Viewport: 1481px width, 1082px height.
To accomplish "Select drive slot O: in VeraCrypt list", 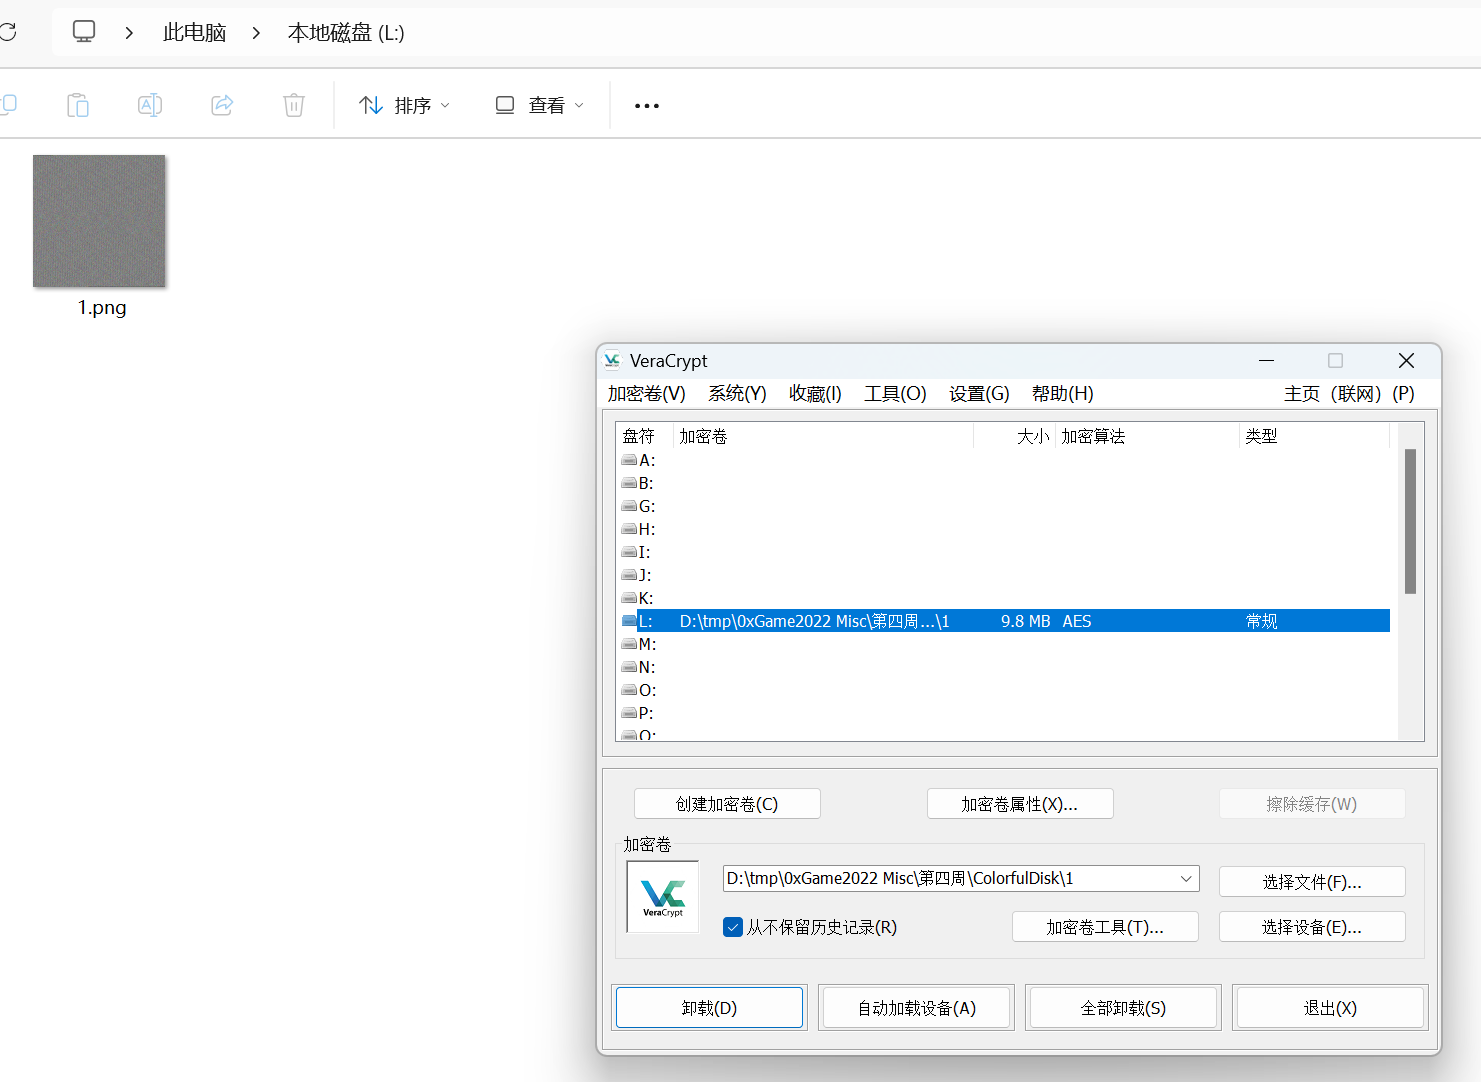I will click(638, 690).
